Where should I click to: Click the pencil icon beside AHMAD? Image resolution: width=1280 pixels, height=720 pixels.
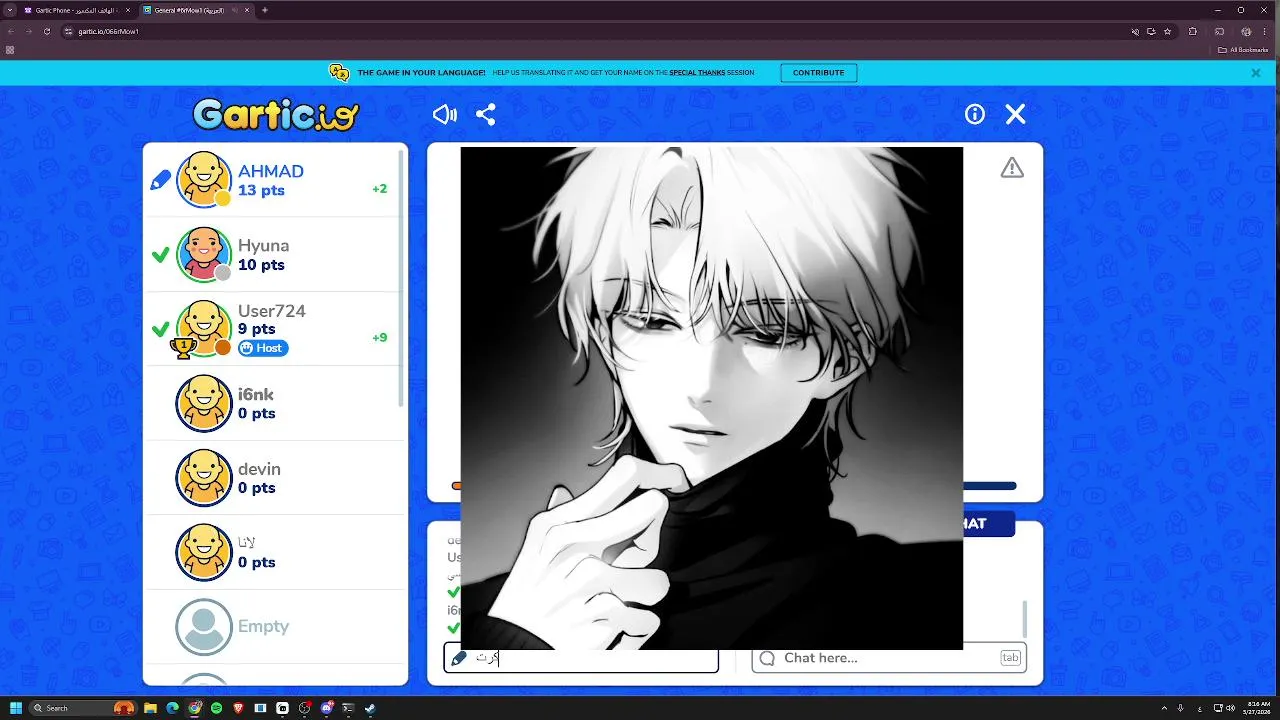pos(160,181)
